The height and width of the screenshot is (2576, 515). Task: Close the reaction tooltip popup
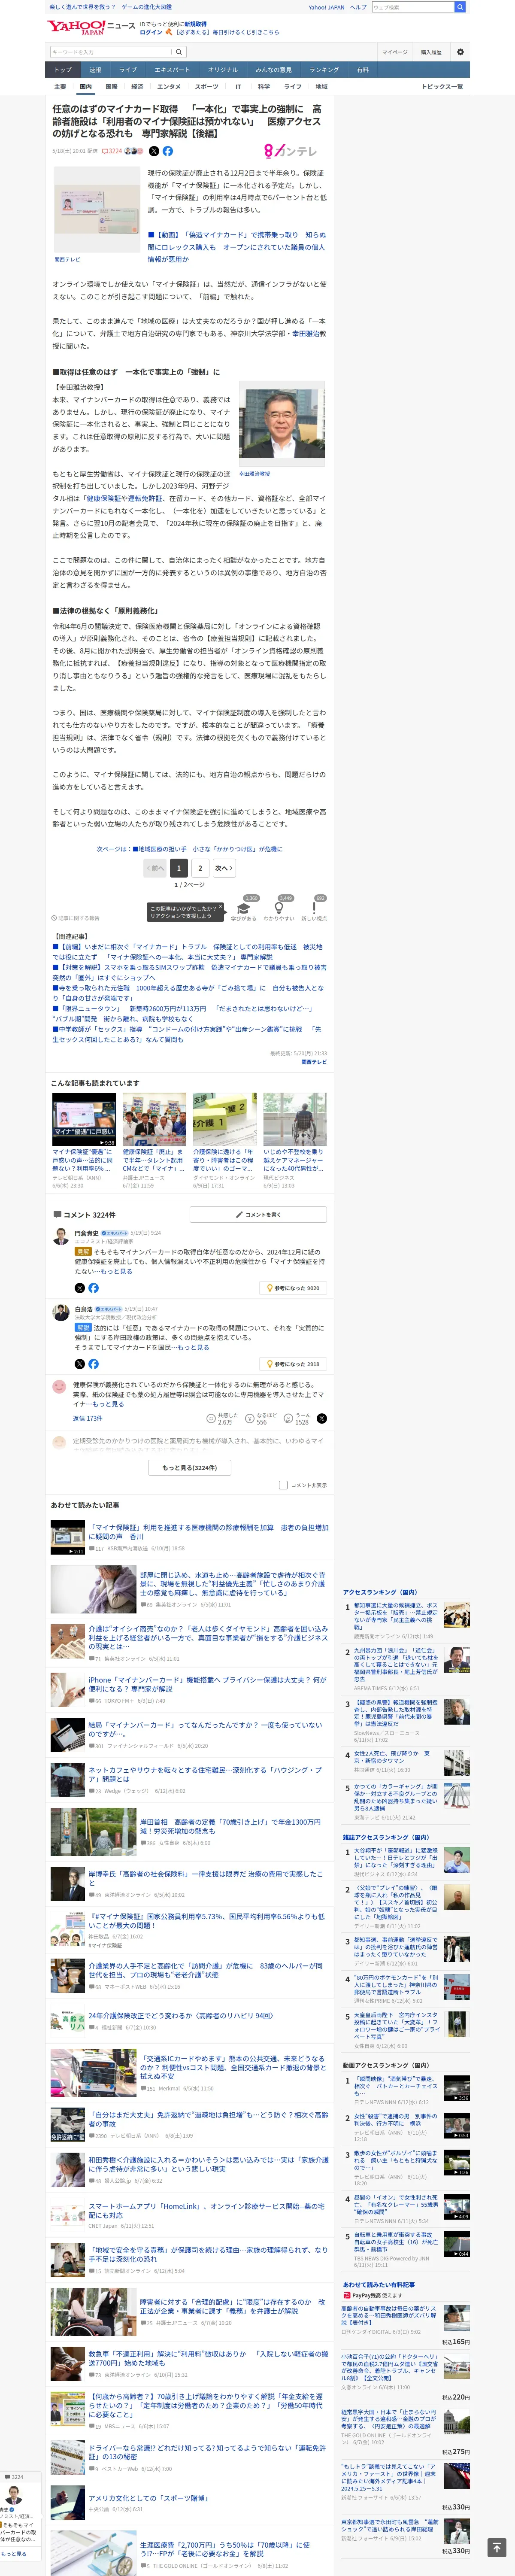pyautogui.click(x=220, y=906)
